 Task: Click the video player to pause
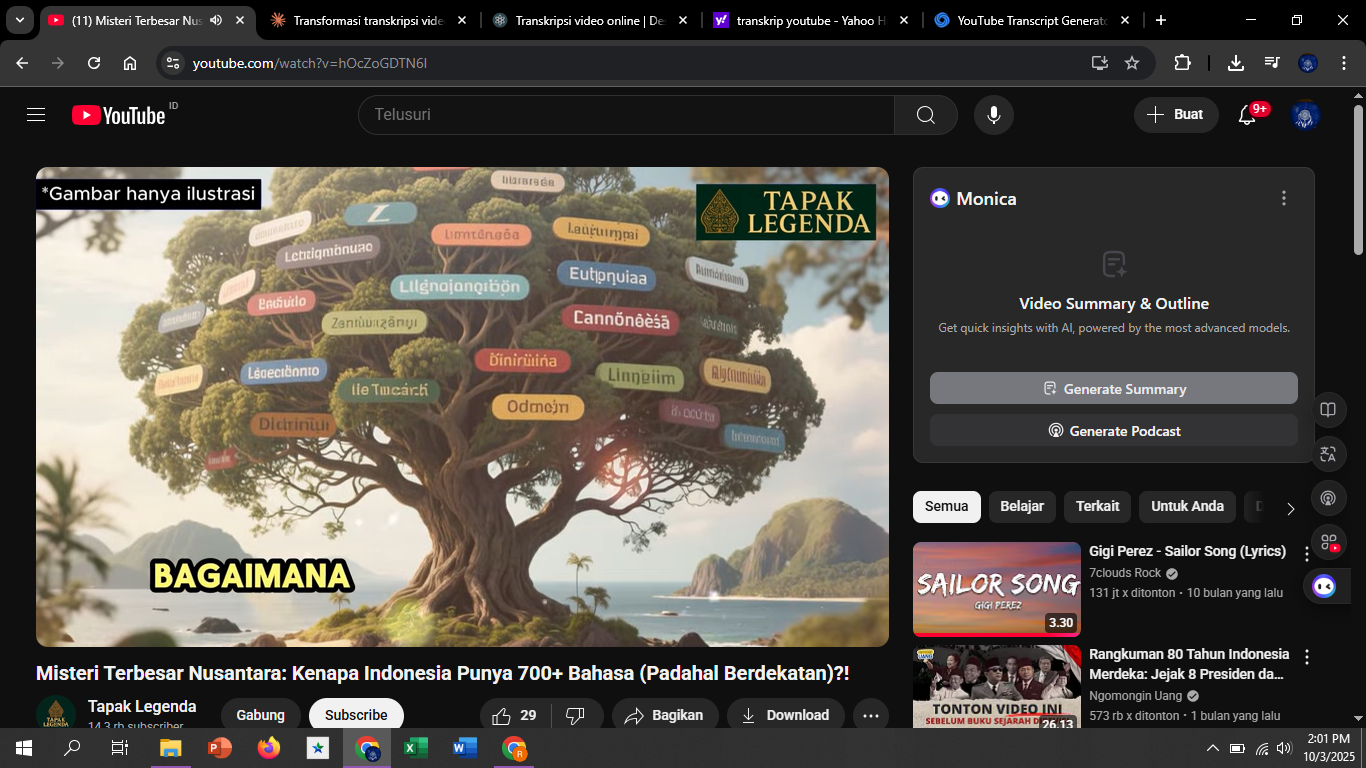[462, 407]
